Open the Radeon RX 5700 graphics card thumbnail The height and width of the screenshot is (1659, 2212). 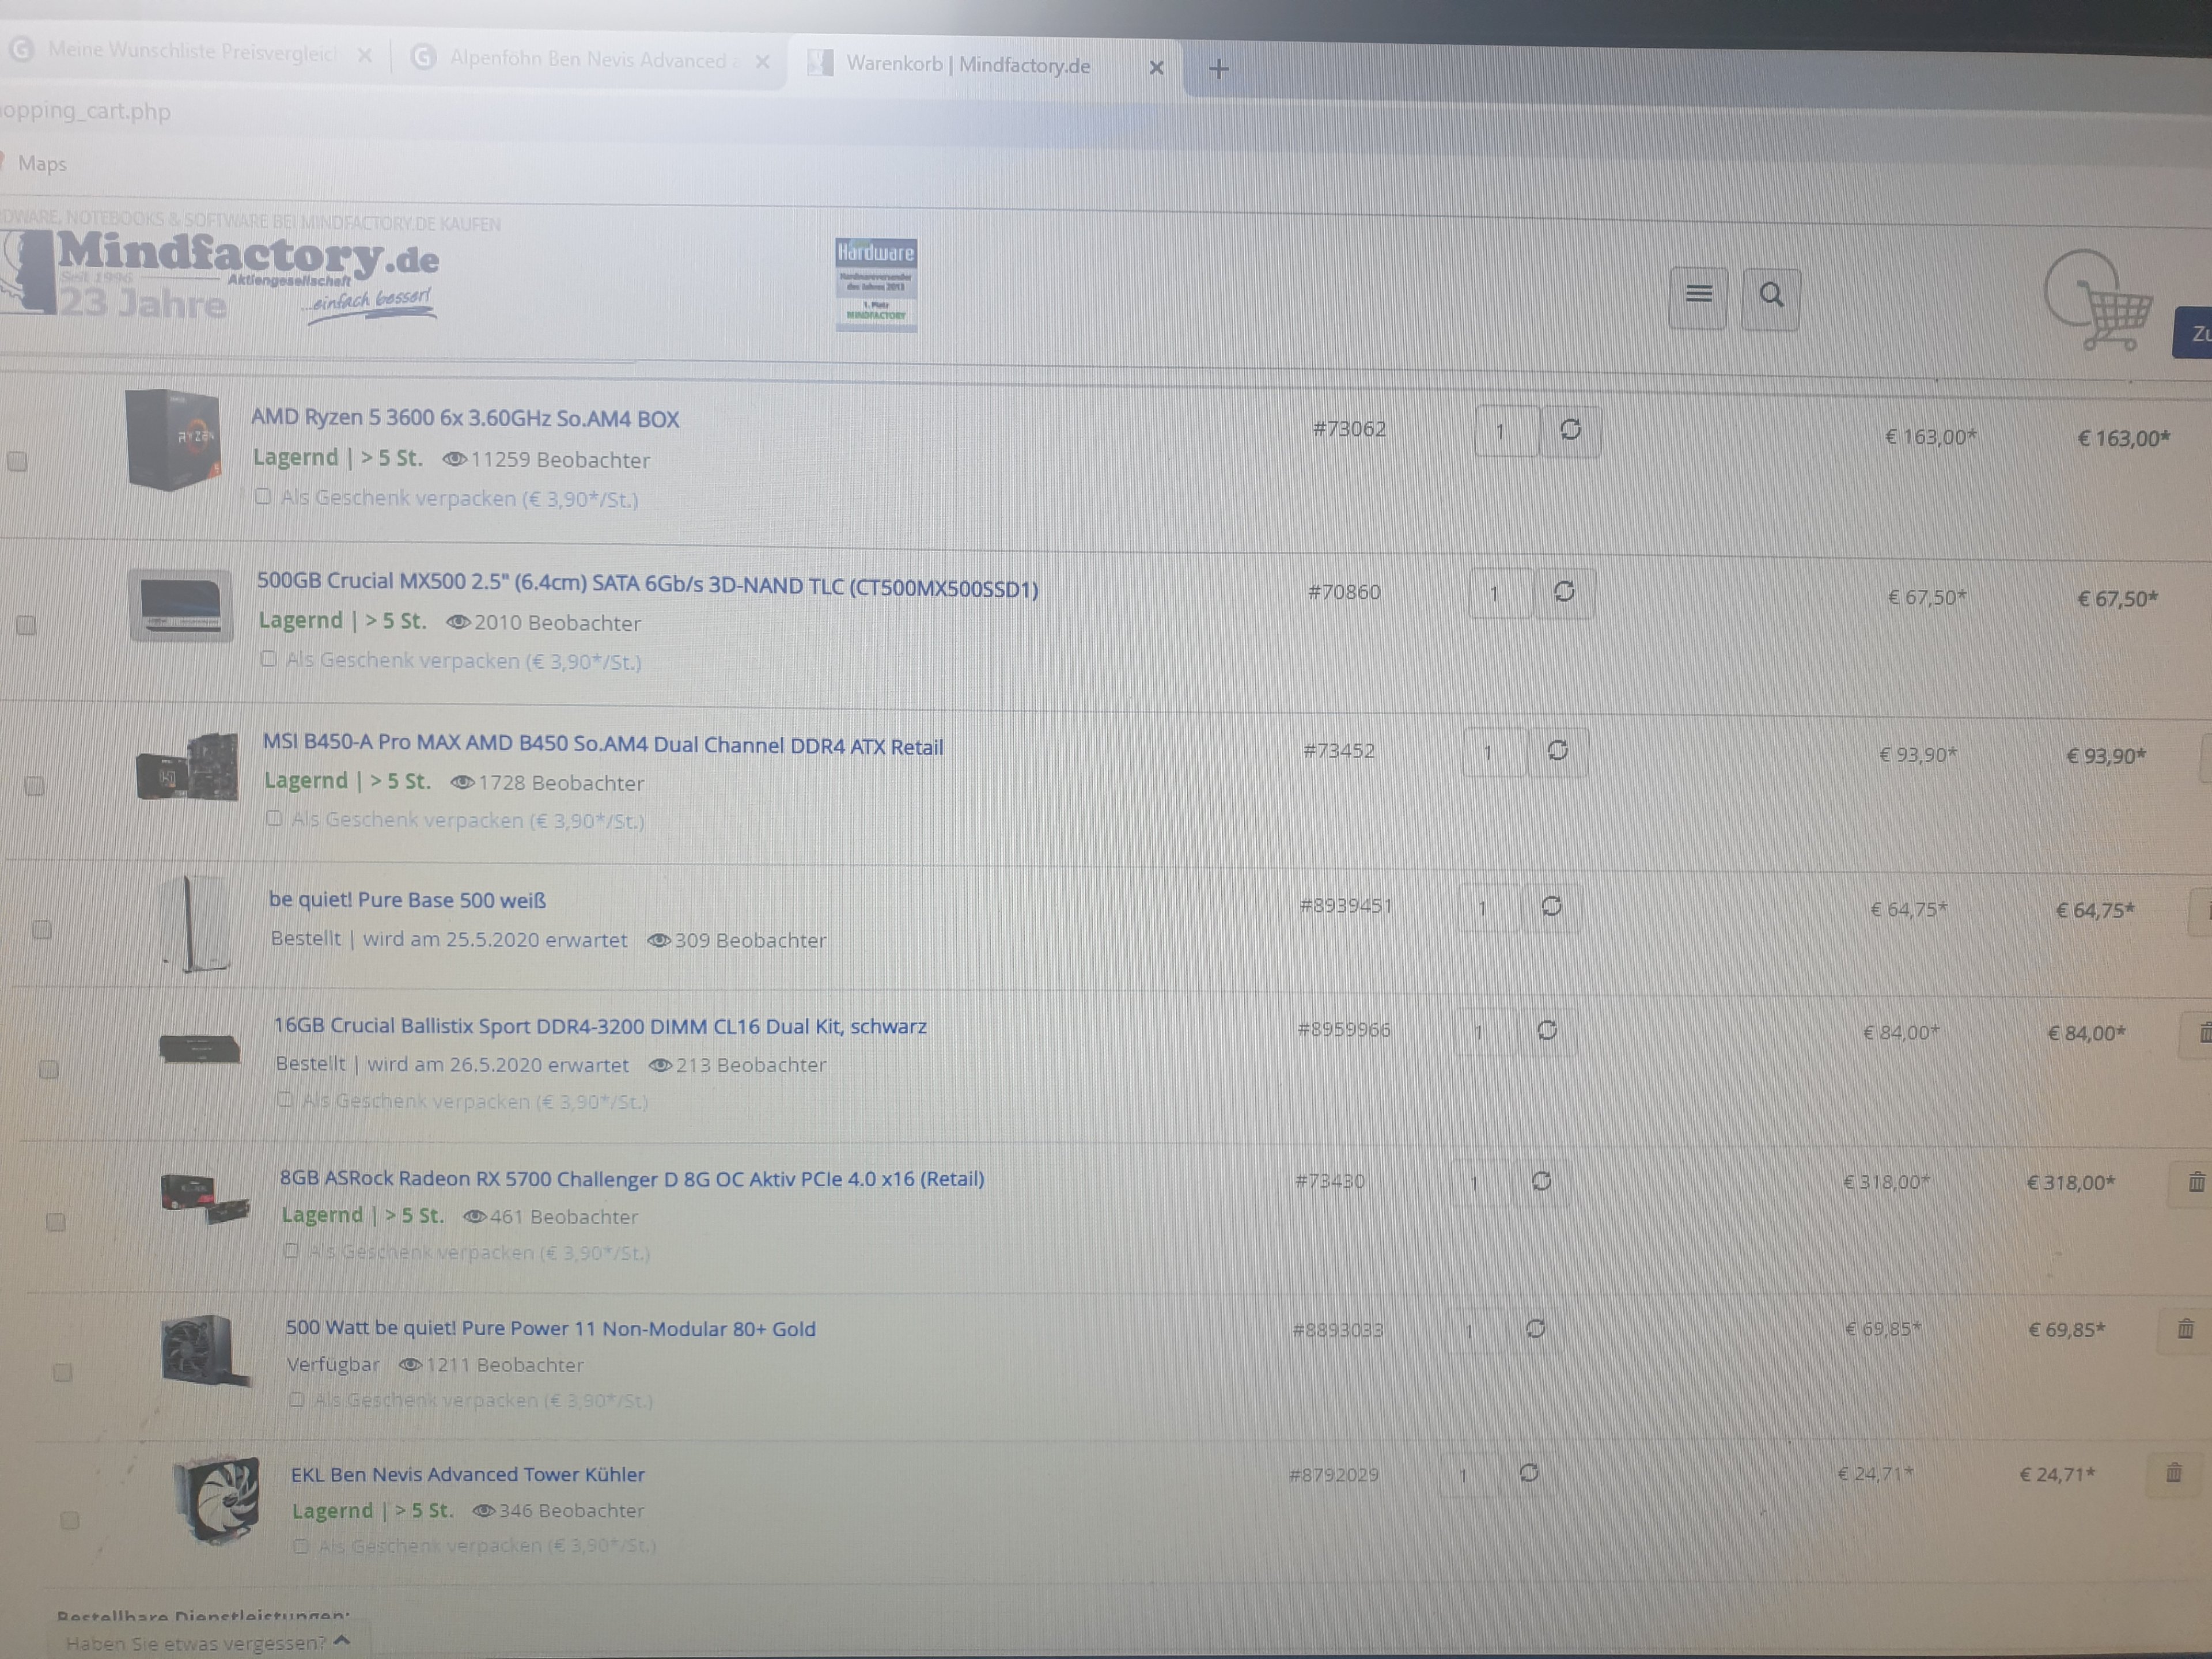(205, 1198)
